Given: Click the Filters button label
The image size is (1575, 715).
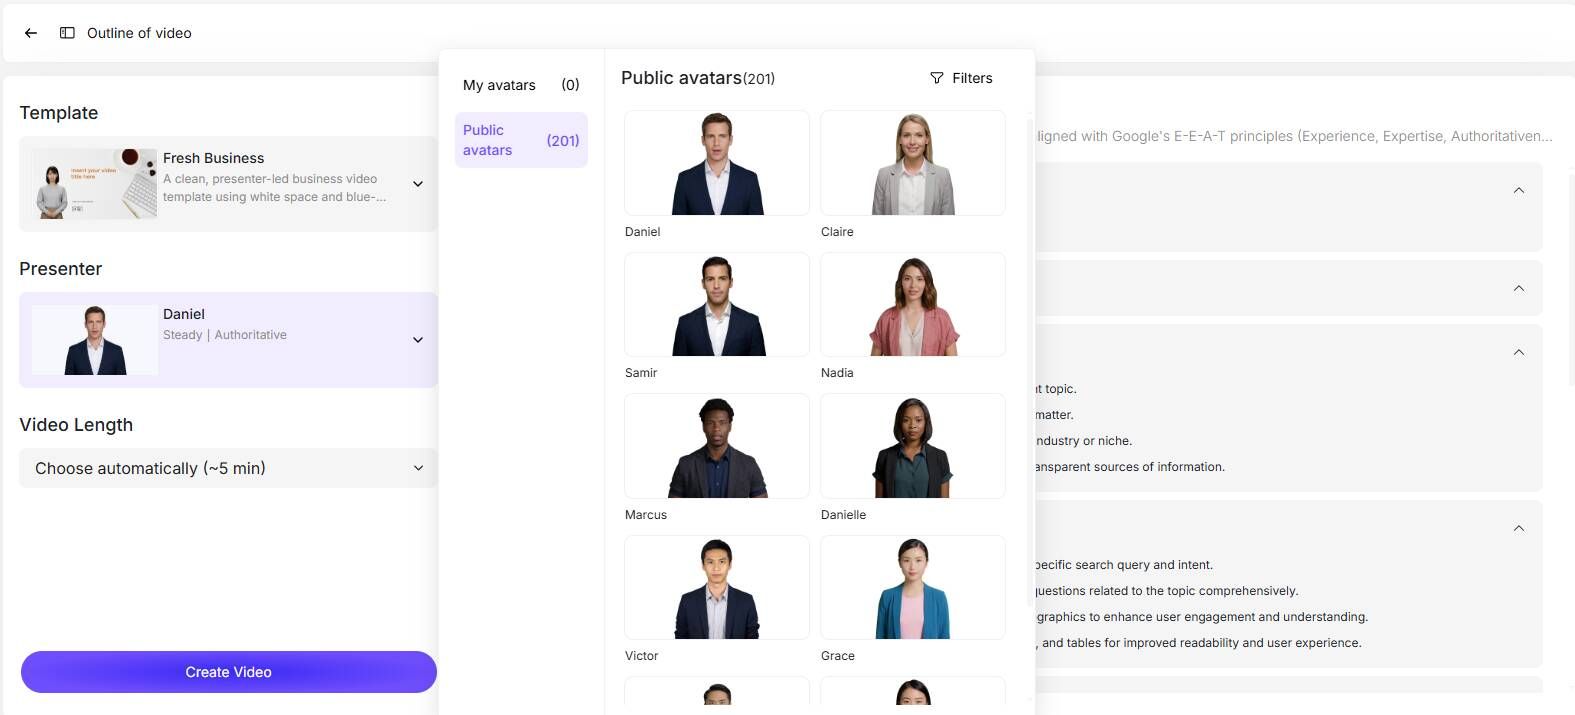Looking at the screenshot, I should coord(972,78).
